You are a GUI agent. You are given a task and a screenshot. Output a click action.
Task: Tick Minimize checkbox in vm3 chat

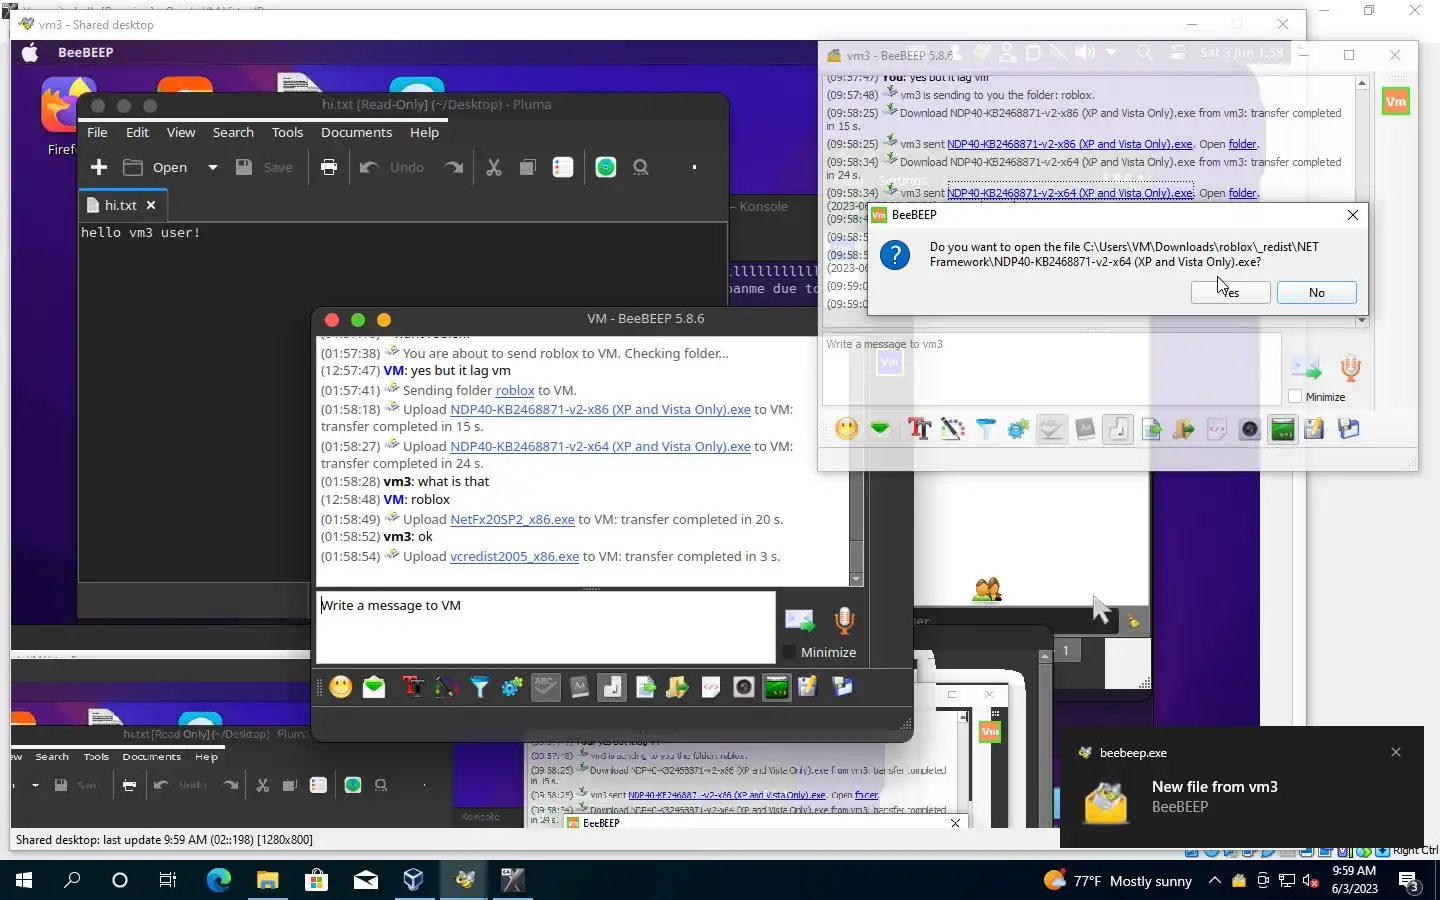coord(1295,397)
